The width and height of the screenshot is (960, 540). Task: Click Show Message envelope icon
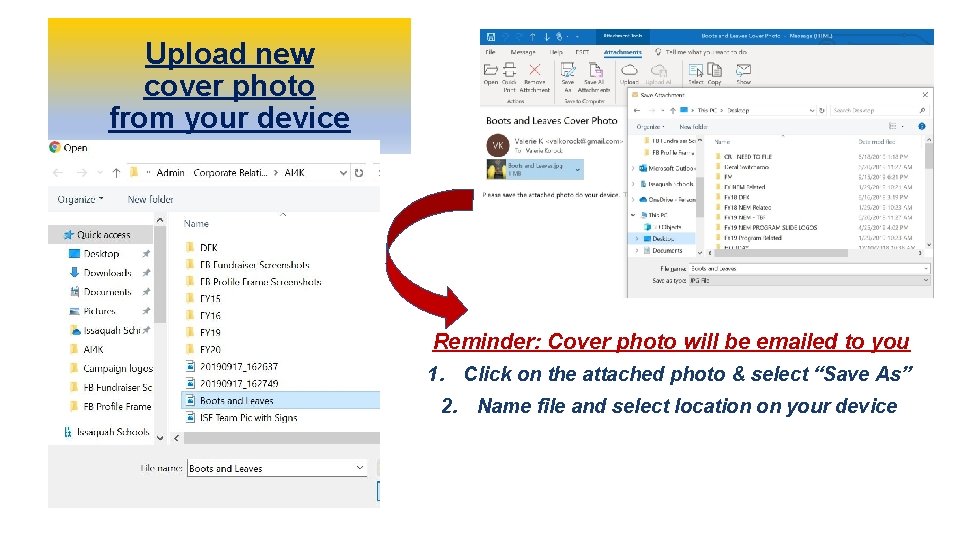click(x=743, y=70)
